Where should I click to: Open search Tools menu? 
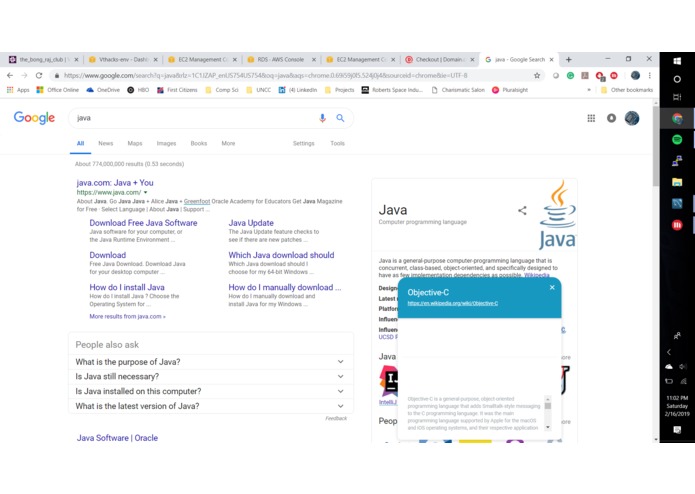coord(337,144)
